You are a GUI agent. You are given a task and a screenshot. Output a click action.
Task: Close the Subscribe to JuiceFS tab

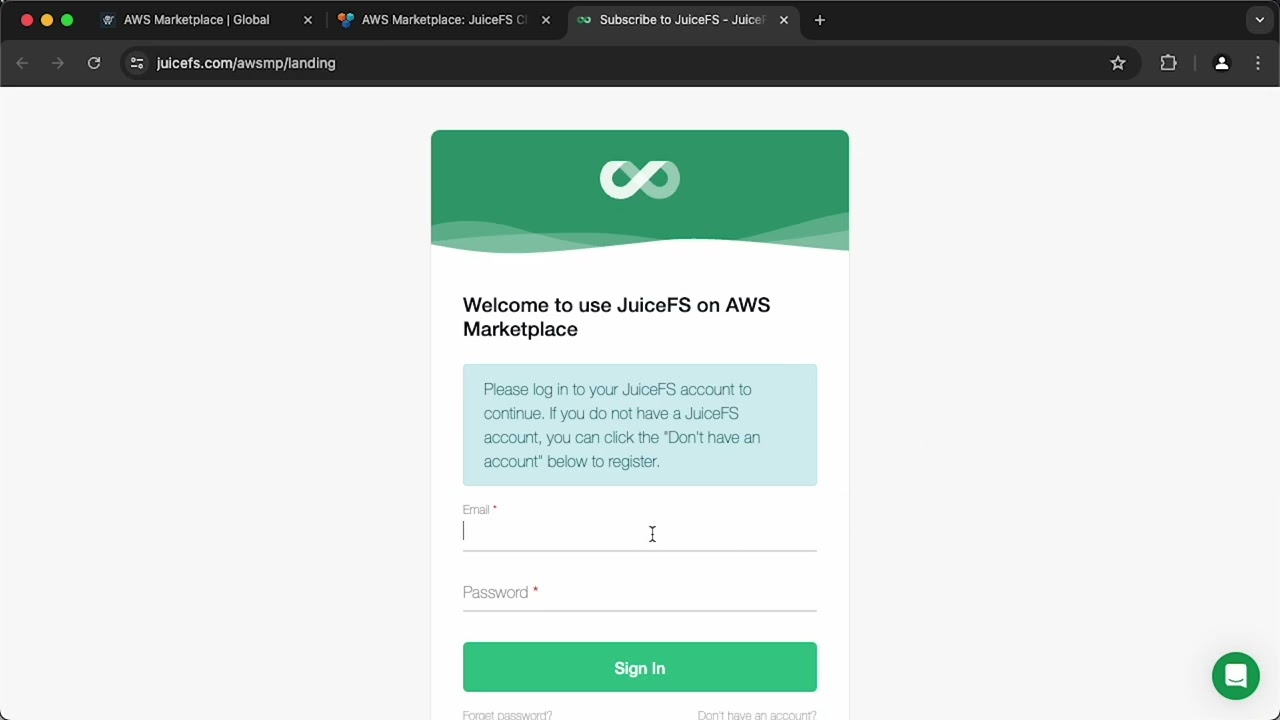click(x=784, y=20)
